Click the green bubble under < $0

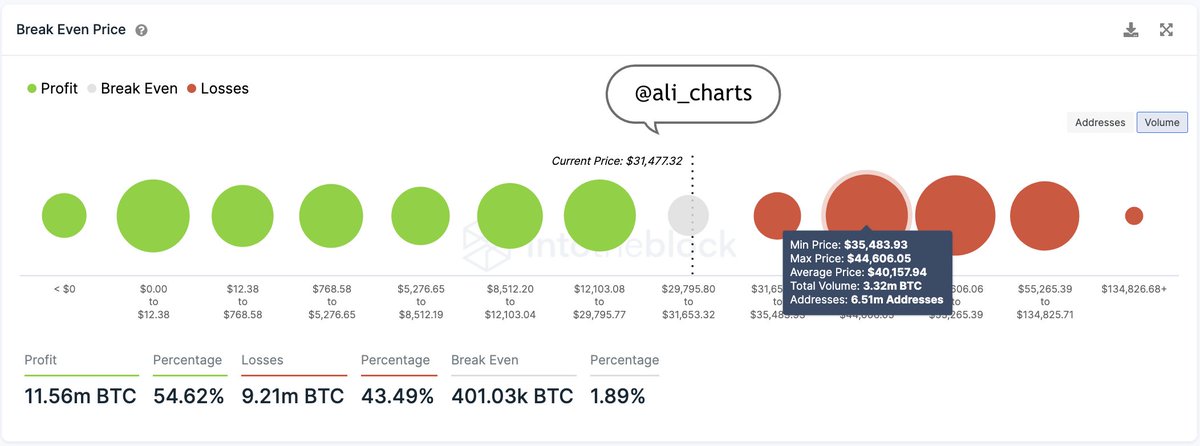tap(64, 216)
